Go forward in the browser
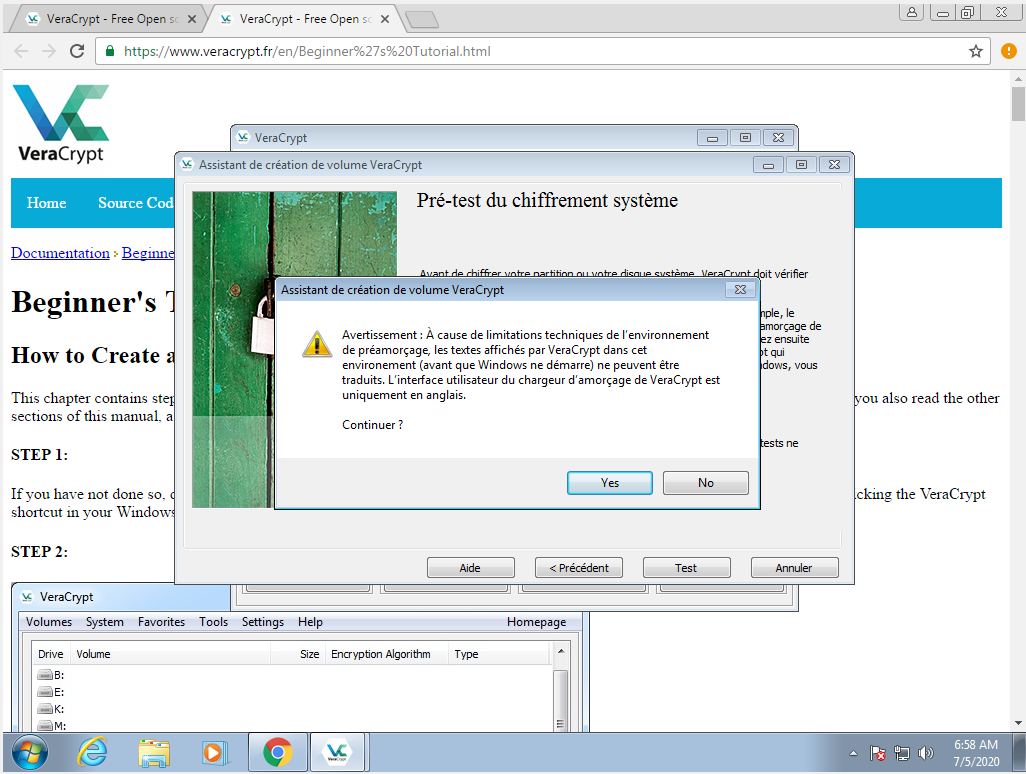 coord(49,51)
